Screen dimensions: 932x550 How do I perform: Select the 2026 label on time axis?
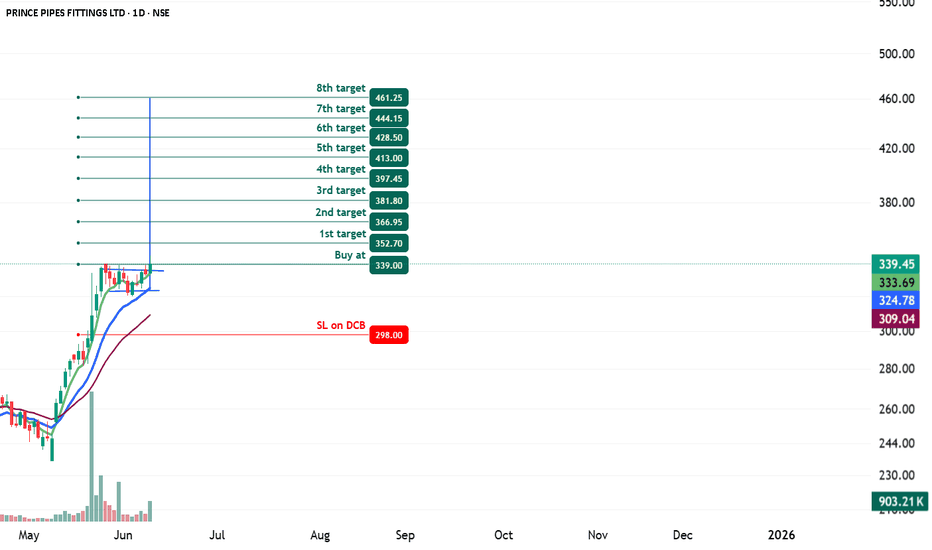click(781, 535)
